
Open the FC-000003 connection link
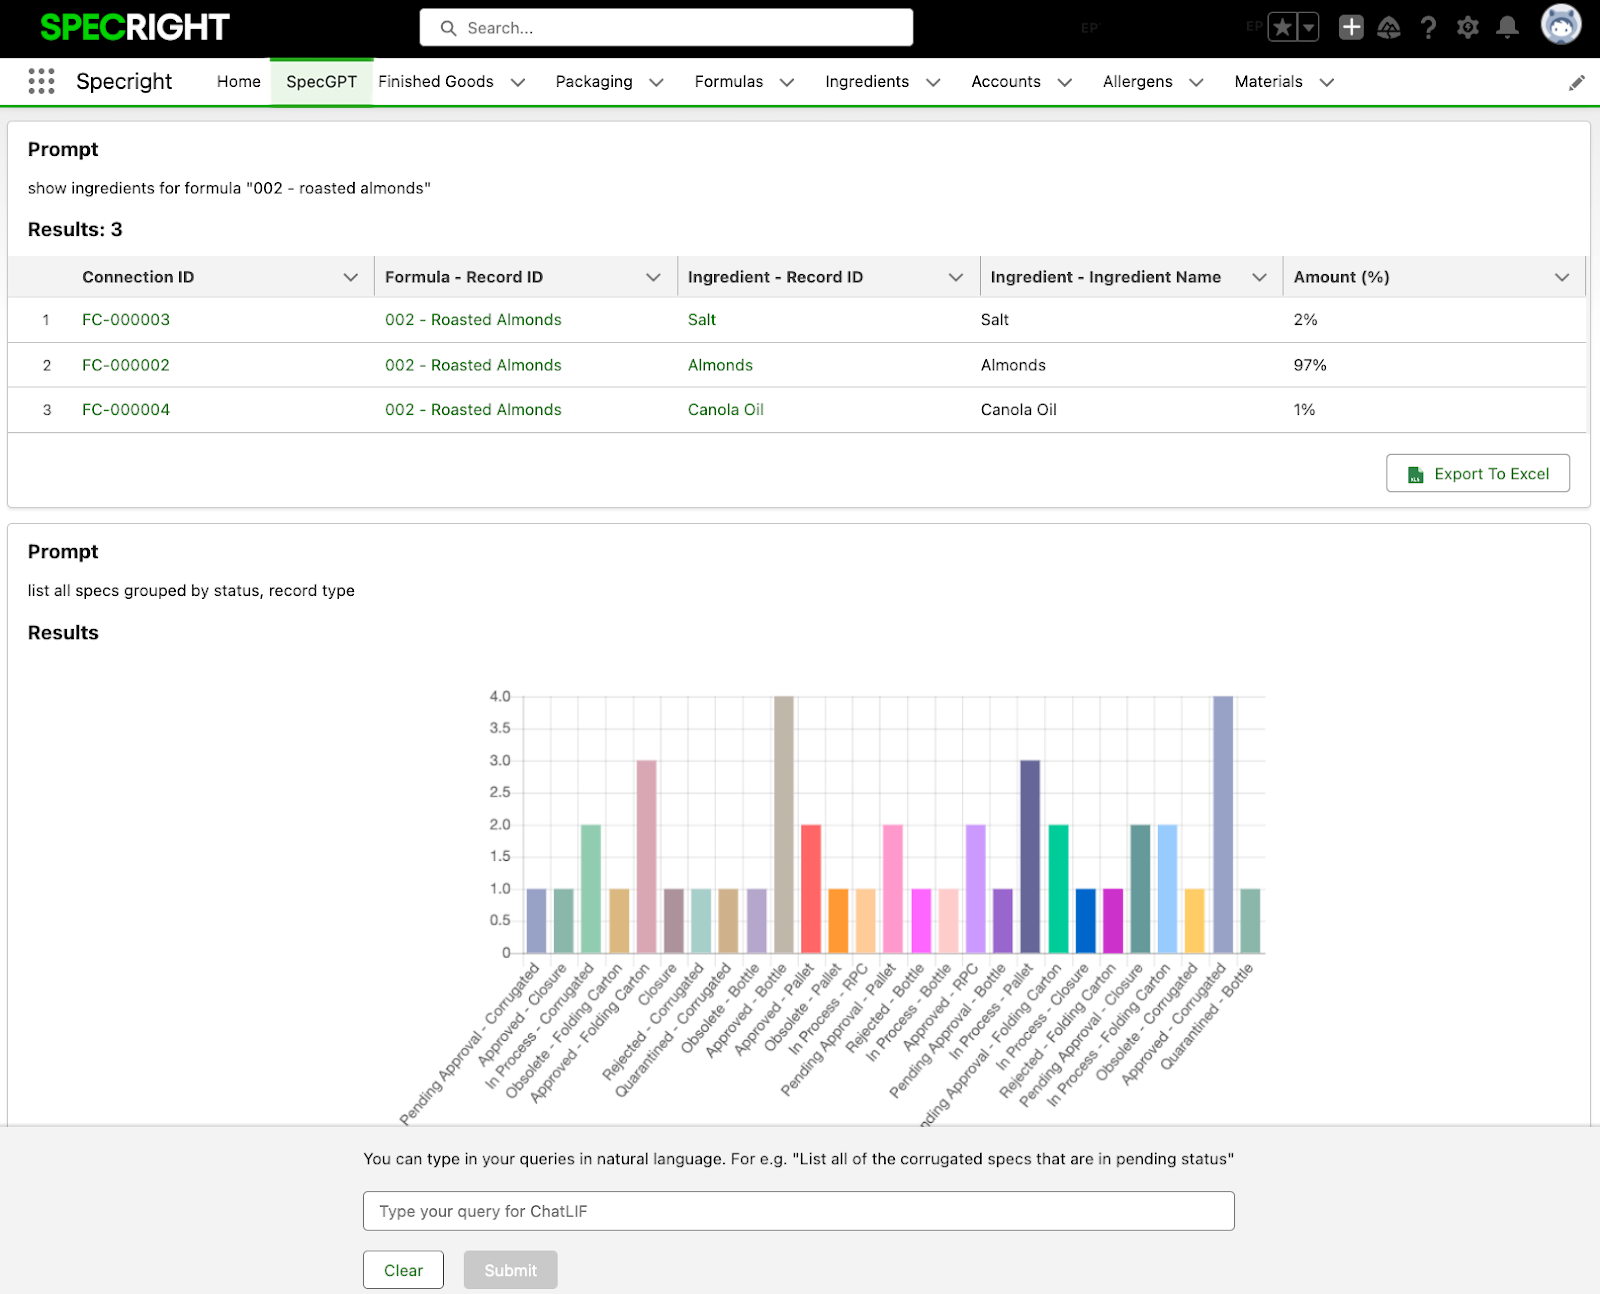pyautogui.click(x=126, y=320)
